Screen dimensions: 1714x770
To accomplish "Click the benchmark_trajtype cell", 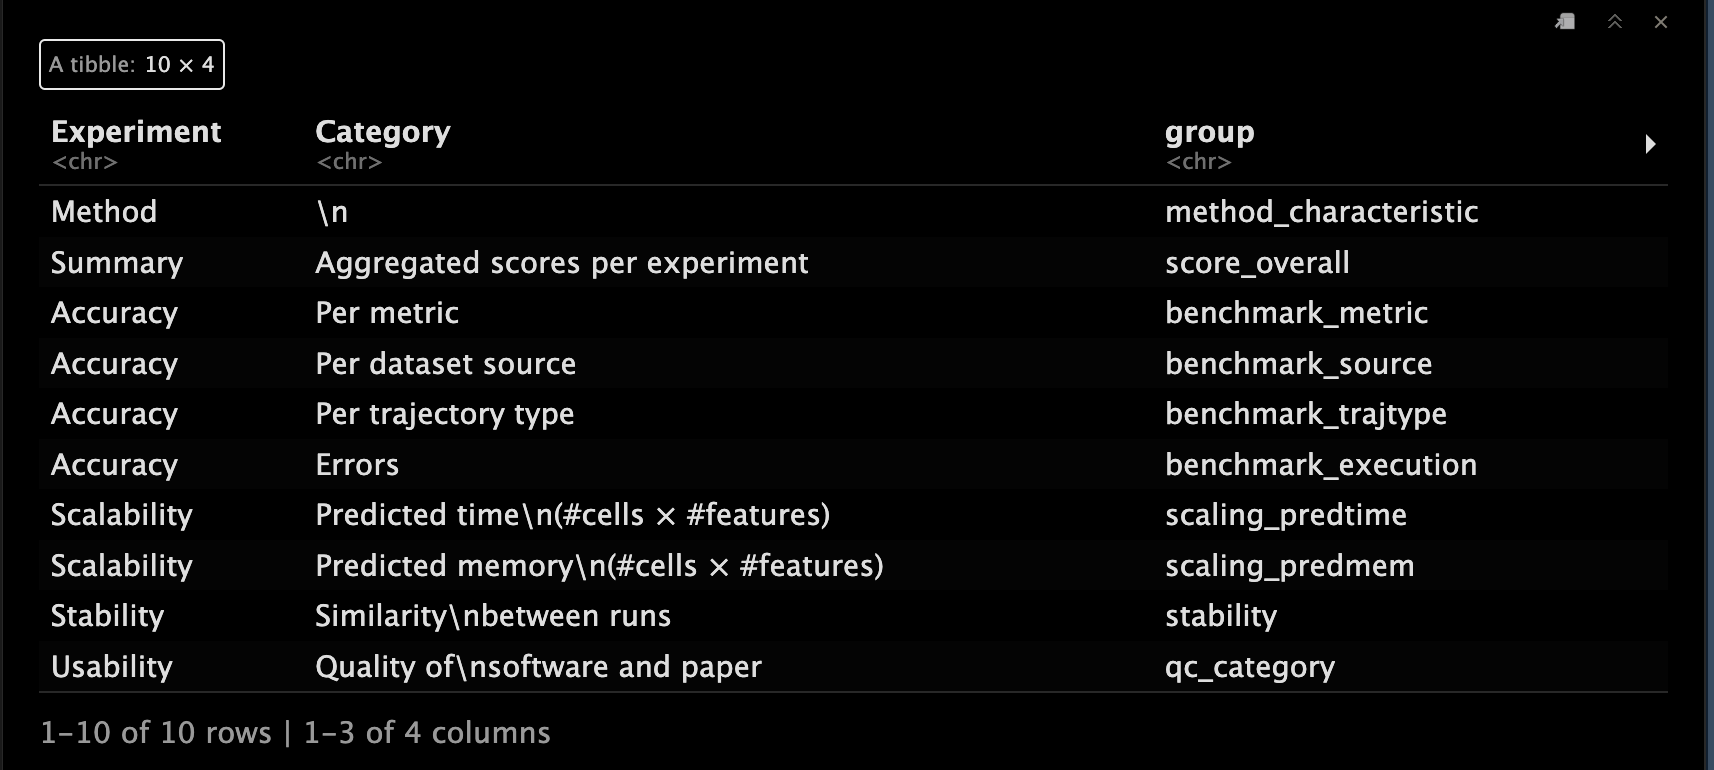I will (1305, 414).
